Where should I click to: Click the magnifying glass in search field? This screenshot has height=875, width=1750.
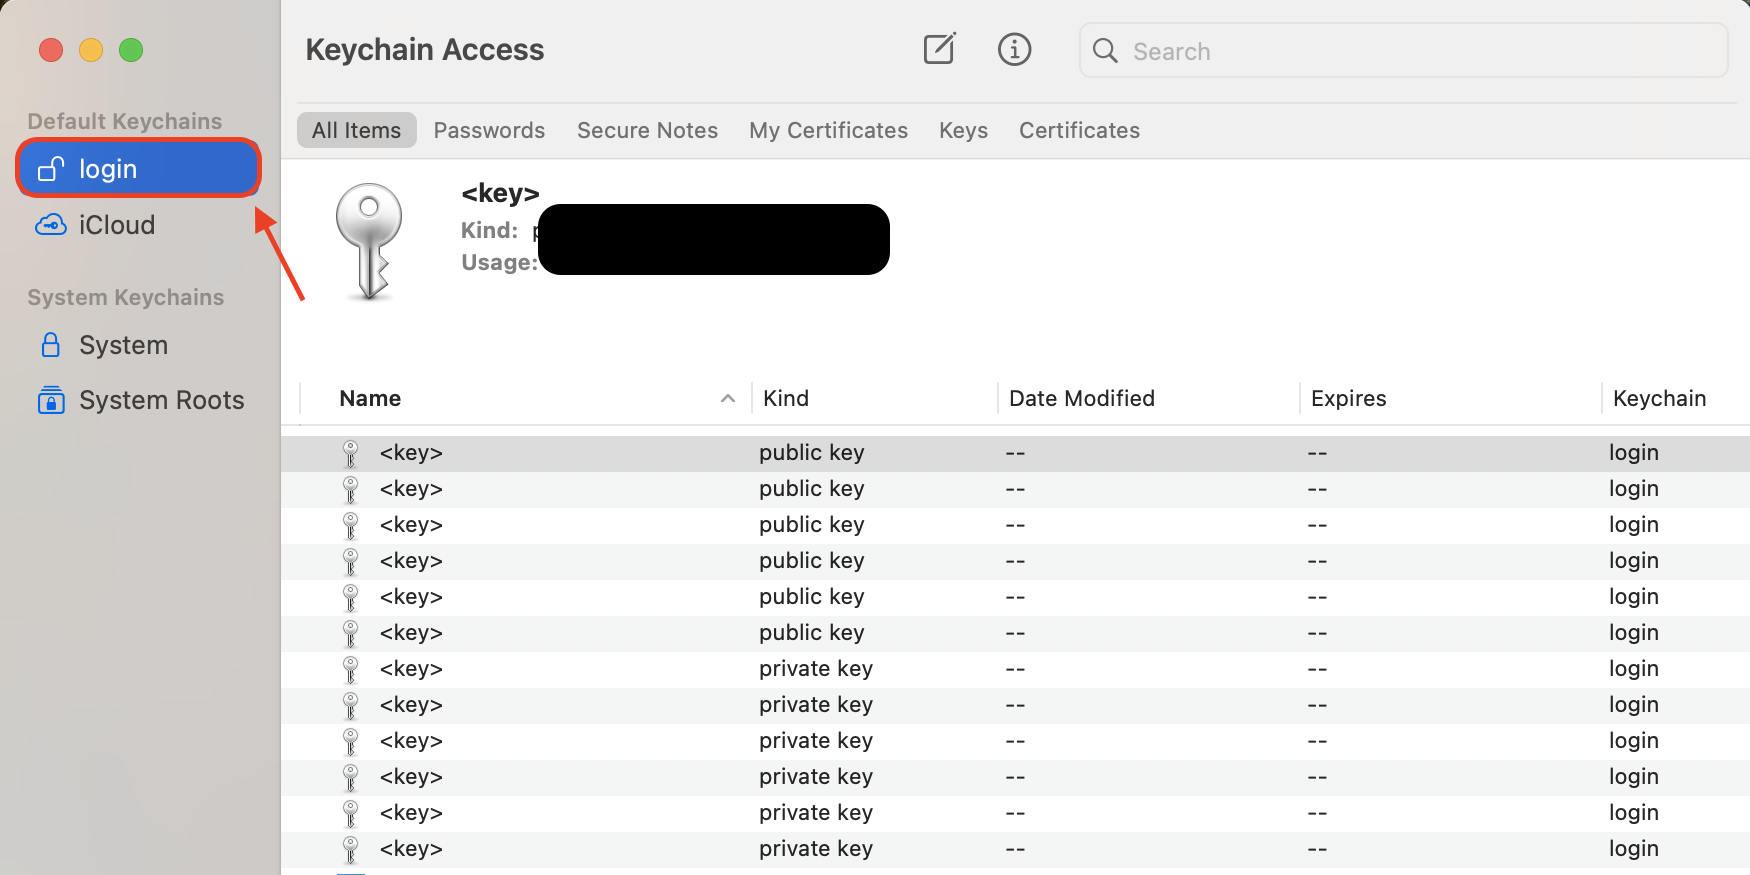tap(1104, 50)
